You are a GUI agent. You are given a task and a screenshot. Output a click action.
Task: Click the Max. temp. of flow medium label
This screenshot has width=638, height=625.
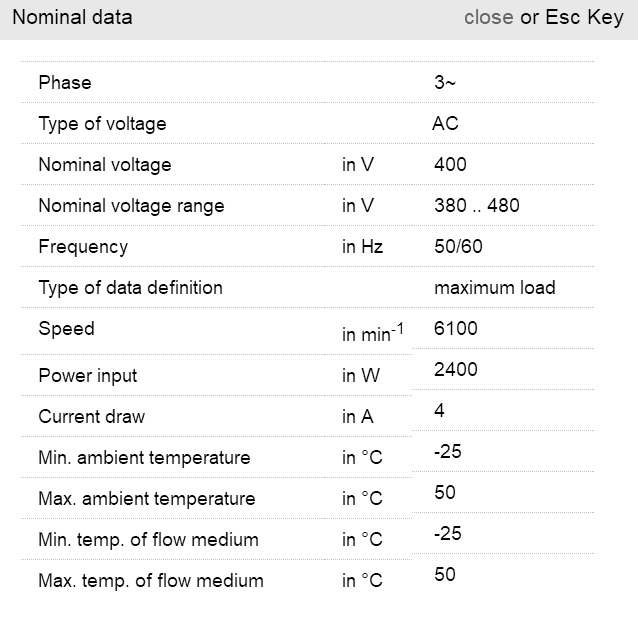pos(150,581)
